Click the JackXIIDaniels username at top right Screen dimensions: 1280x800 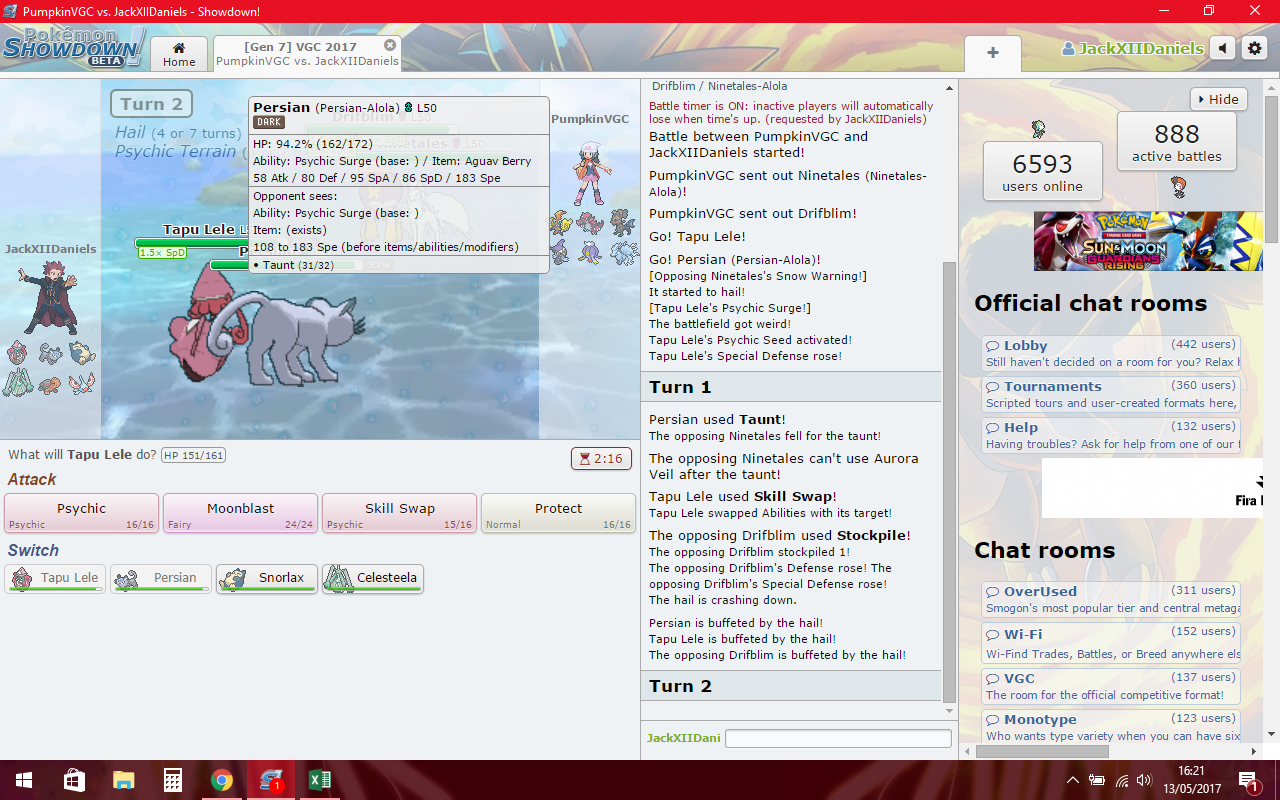1132,48
